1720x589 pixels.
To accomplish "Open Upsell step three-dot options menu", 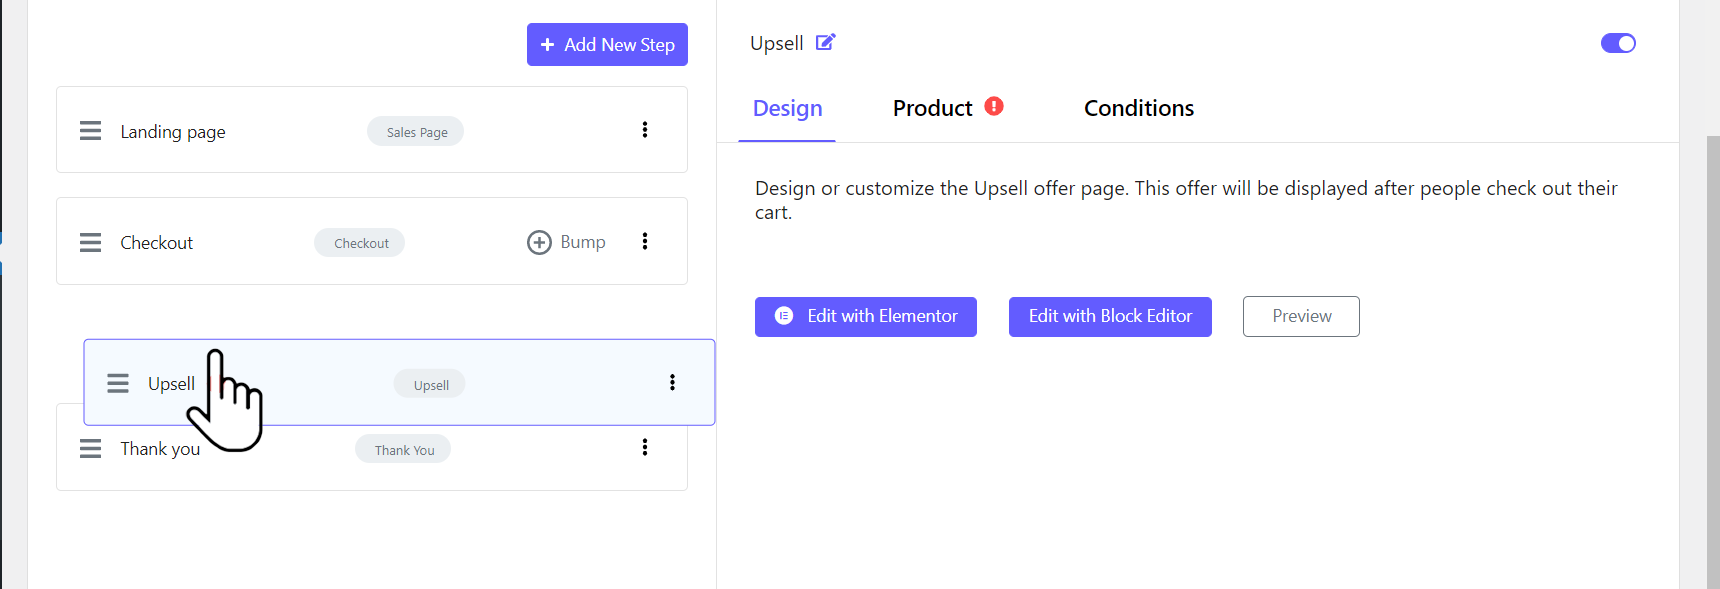I will tap(672, 382).
